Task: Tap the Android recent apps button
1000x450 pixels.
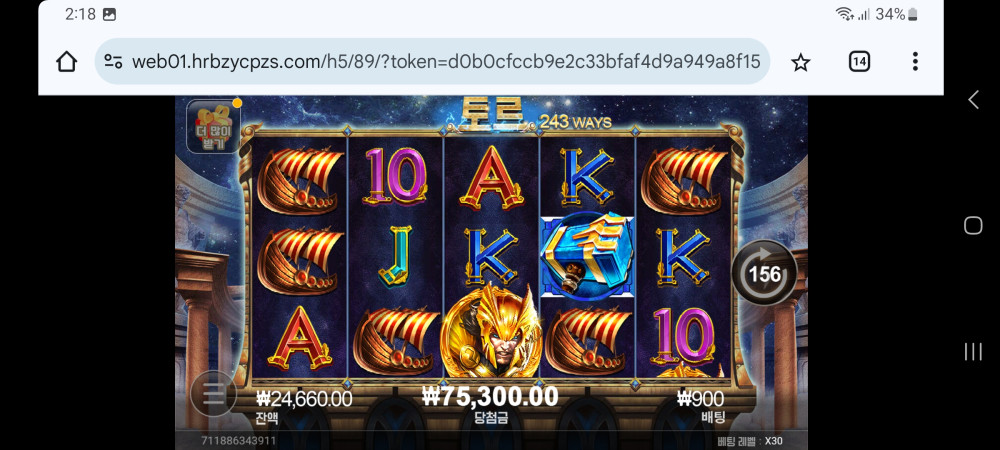Action: tap(973, 351)
